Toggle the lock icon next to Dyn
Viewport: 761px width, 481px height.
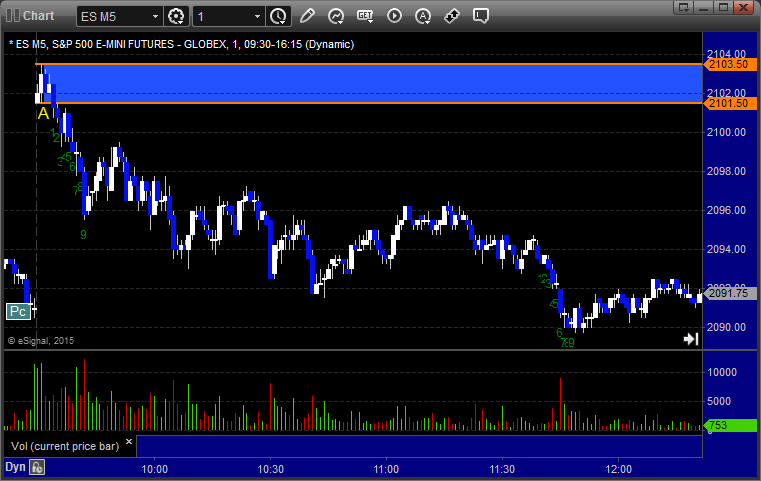tap(37, 467)
